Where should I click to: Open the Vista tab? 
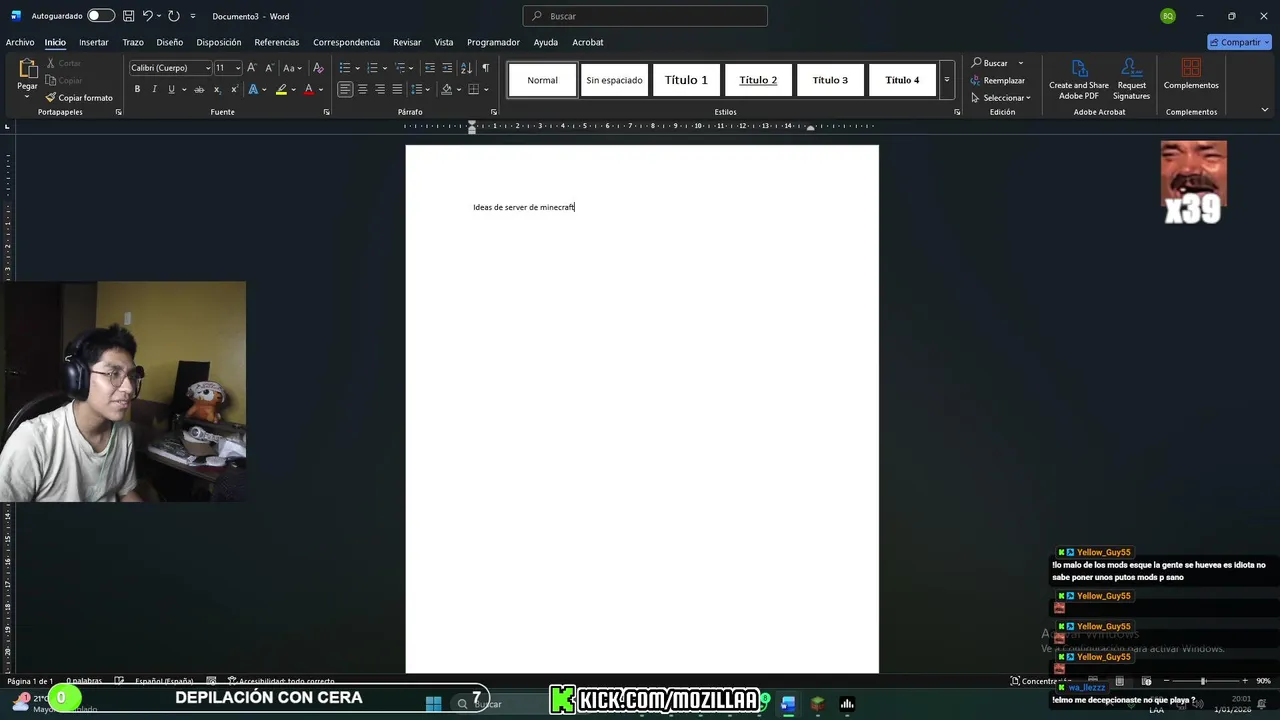444,42
